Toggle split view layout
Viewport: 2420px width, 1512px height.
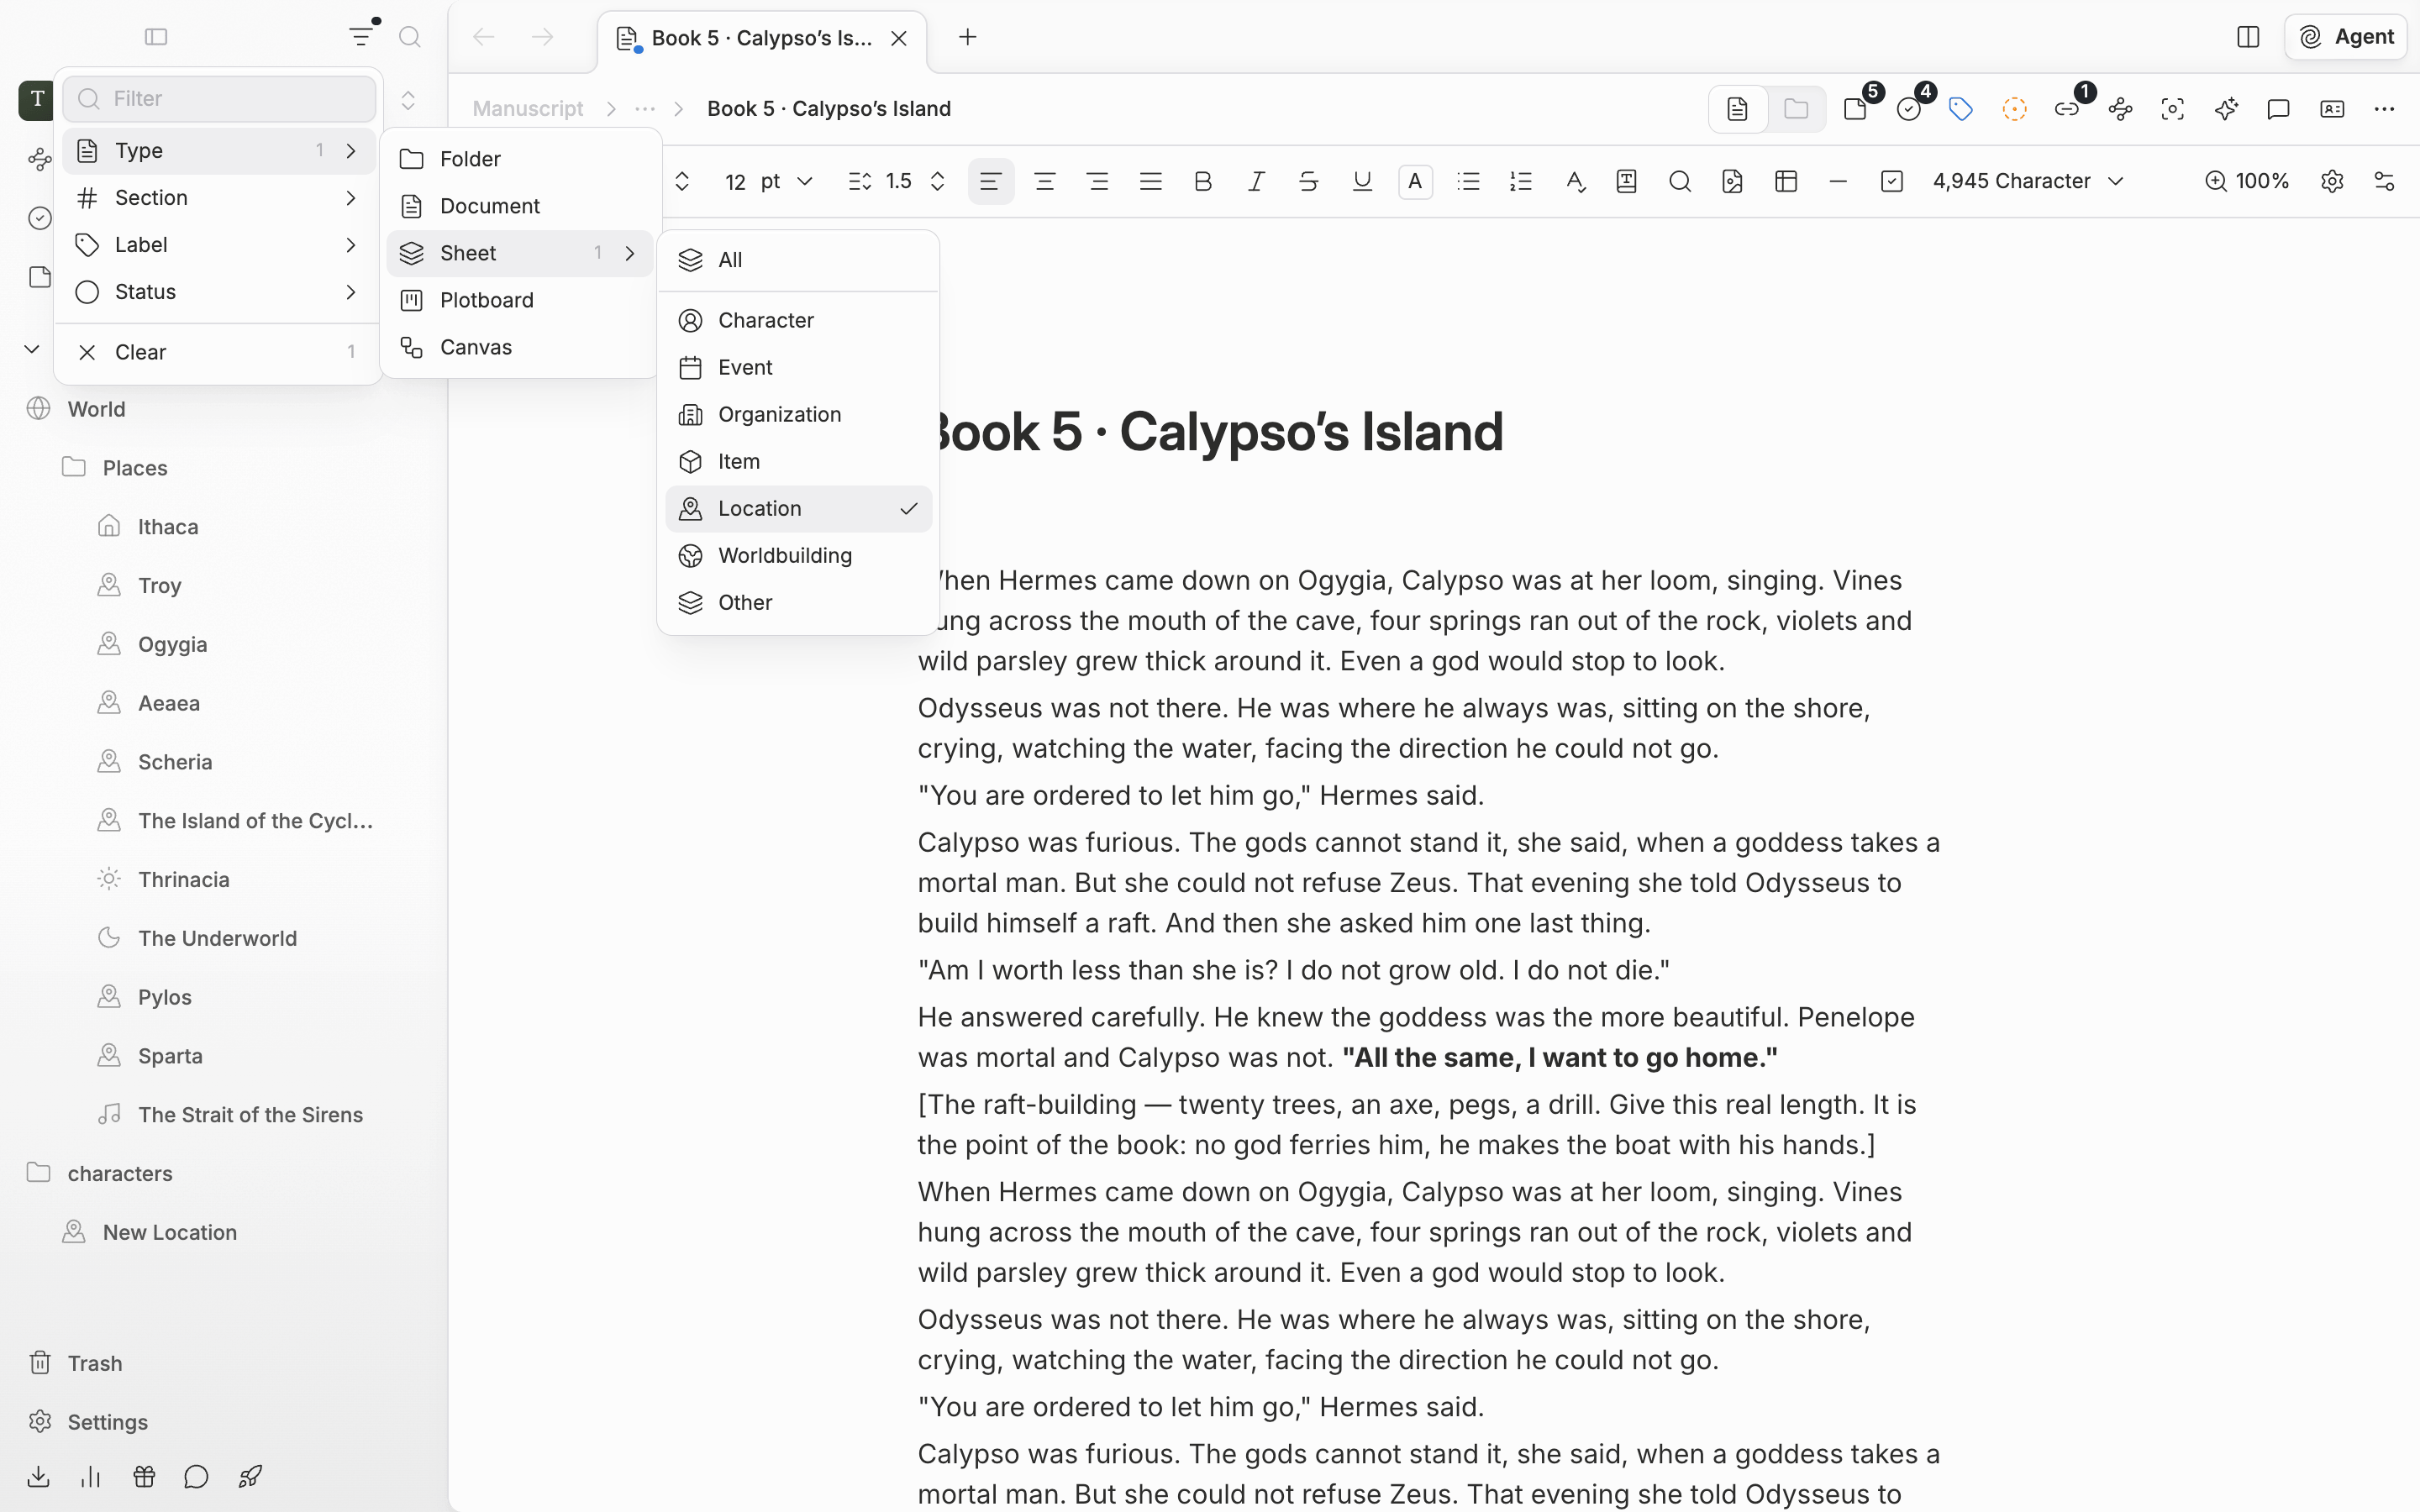2248,37
